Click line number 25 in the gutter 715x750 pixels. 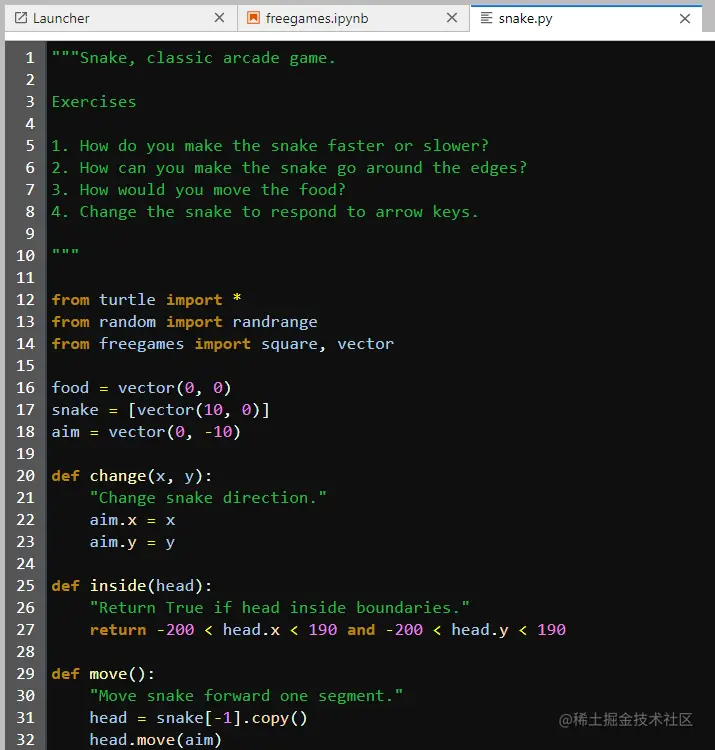pyautogui.click(x=25, y=586)
